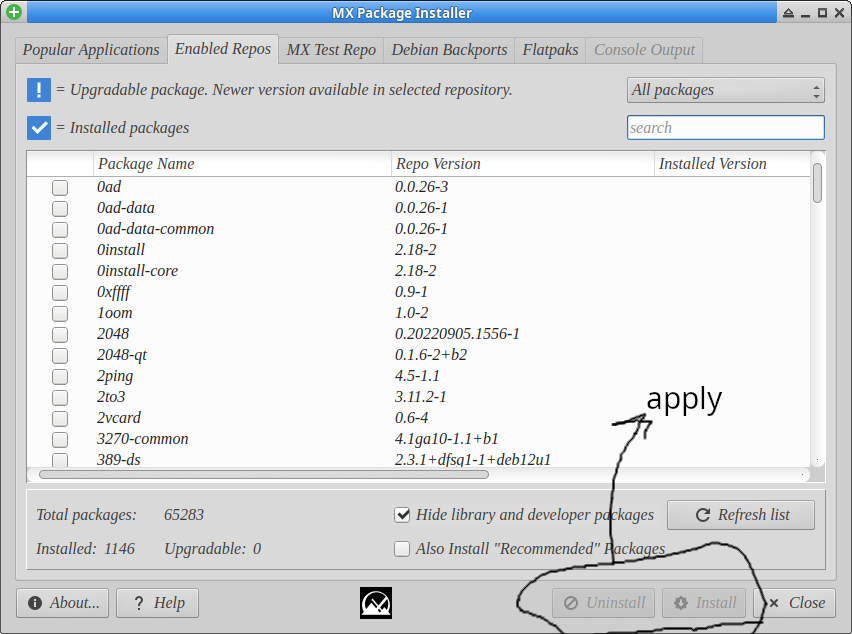Click the Installed Version column header
Viewport: 852px width, 634px height.
[732, 164]
